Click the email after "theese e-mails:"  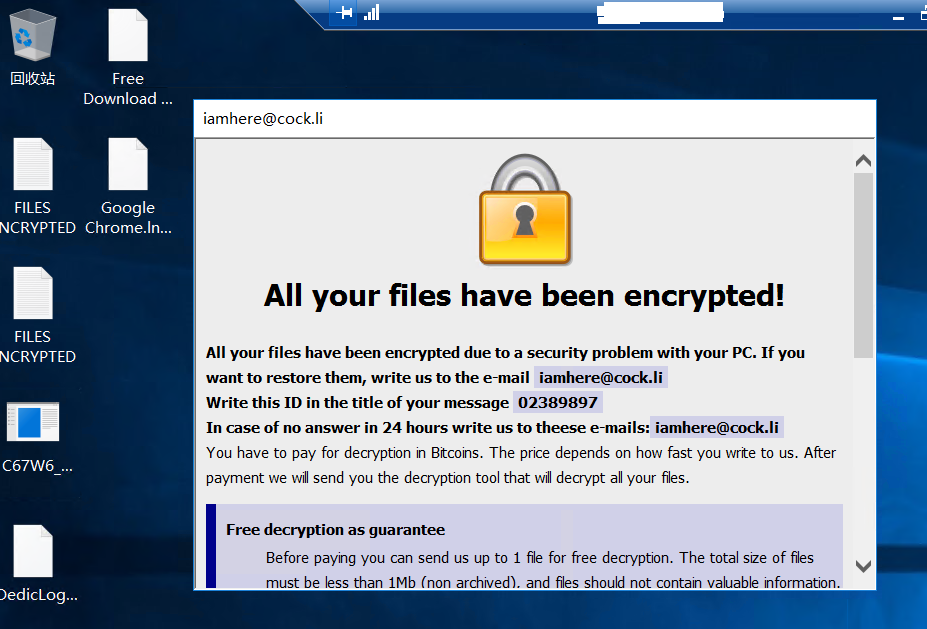pos(716,427)
